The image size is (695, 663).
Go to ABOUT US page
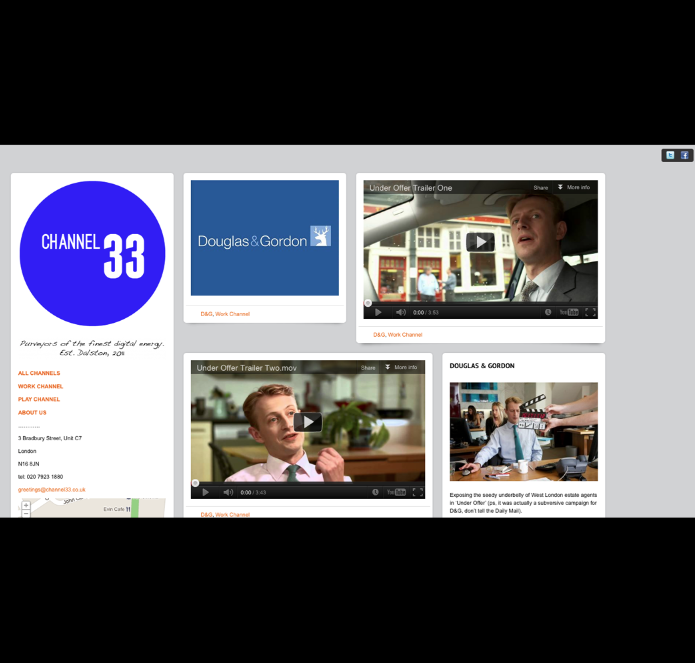coord(32,413)
